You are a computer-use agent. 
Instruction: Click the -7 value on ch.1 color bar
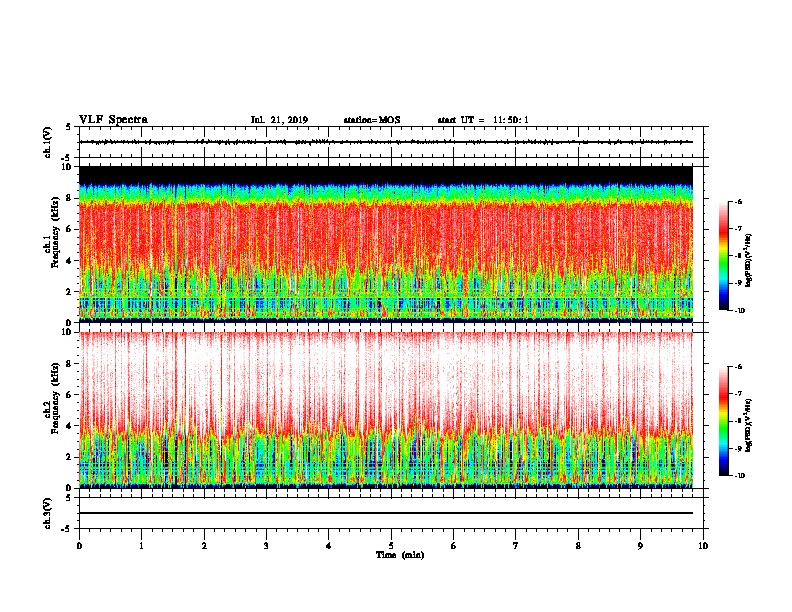(x=738, y=229)
